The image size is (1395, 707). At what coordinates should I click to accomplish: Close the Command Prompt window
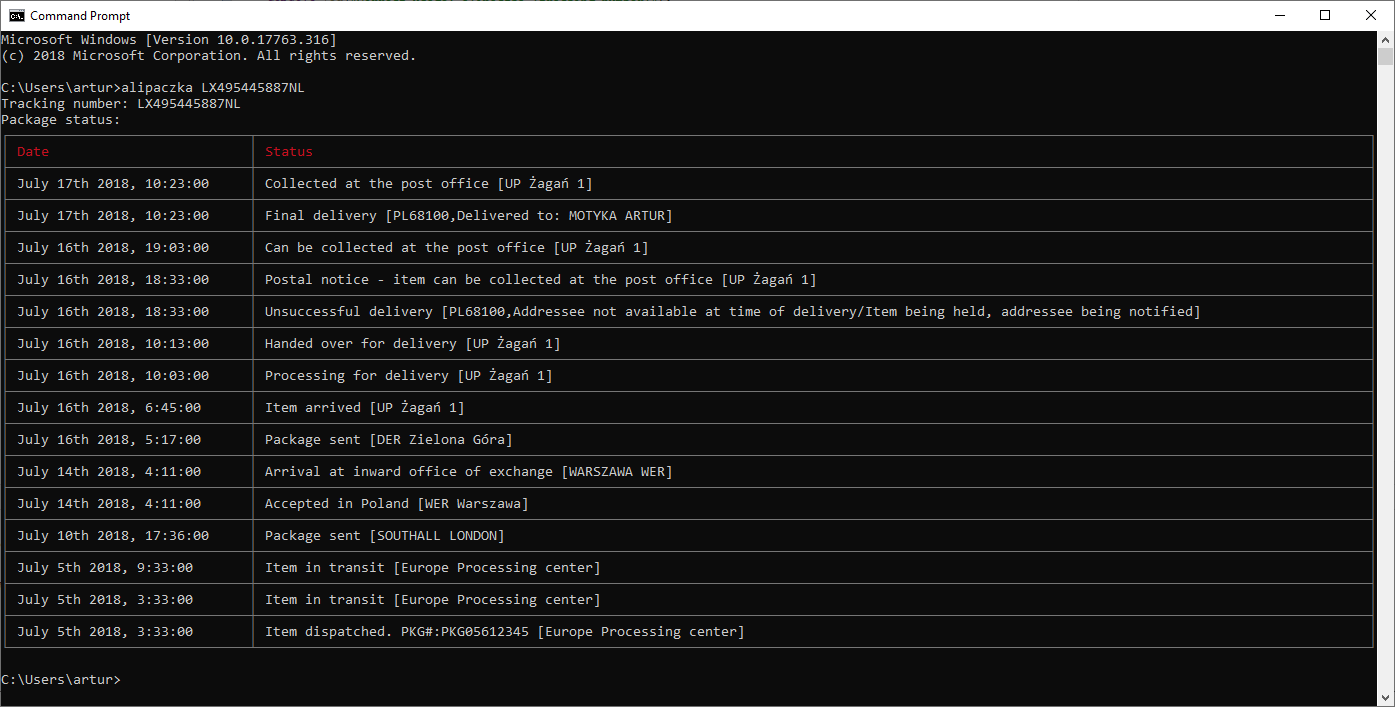(x=1371, y=15)
